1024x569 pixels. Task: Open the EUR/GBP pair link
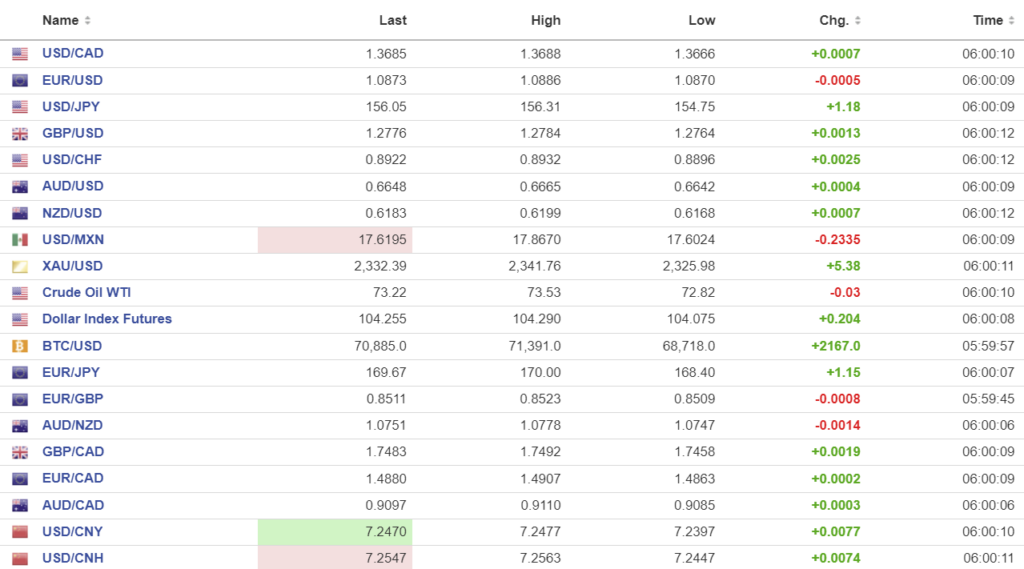[72, 399]
